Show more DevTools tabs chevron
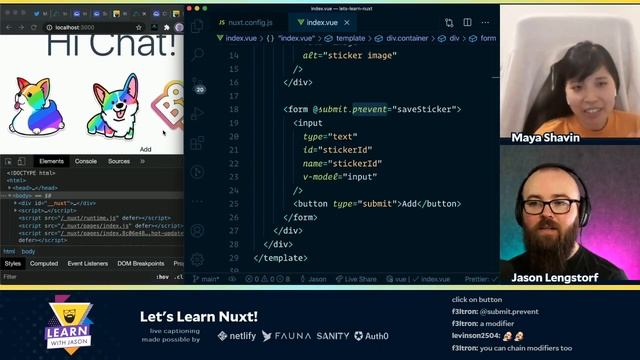Image resolution: width=640 pixels, height=360 pixels. click(142, 161)
